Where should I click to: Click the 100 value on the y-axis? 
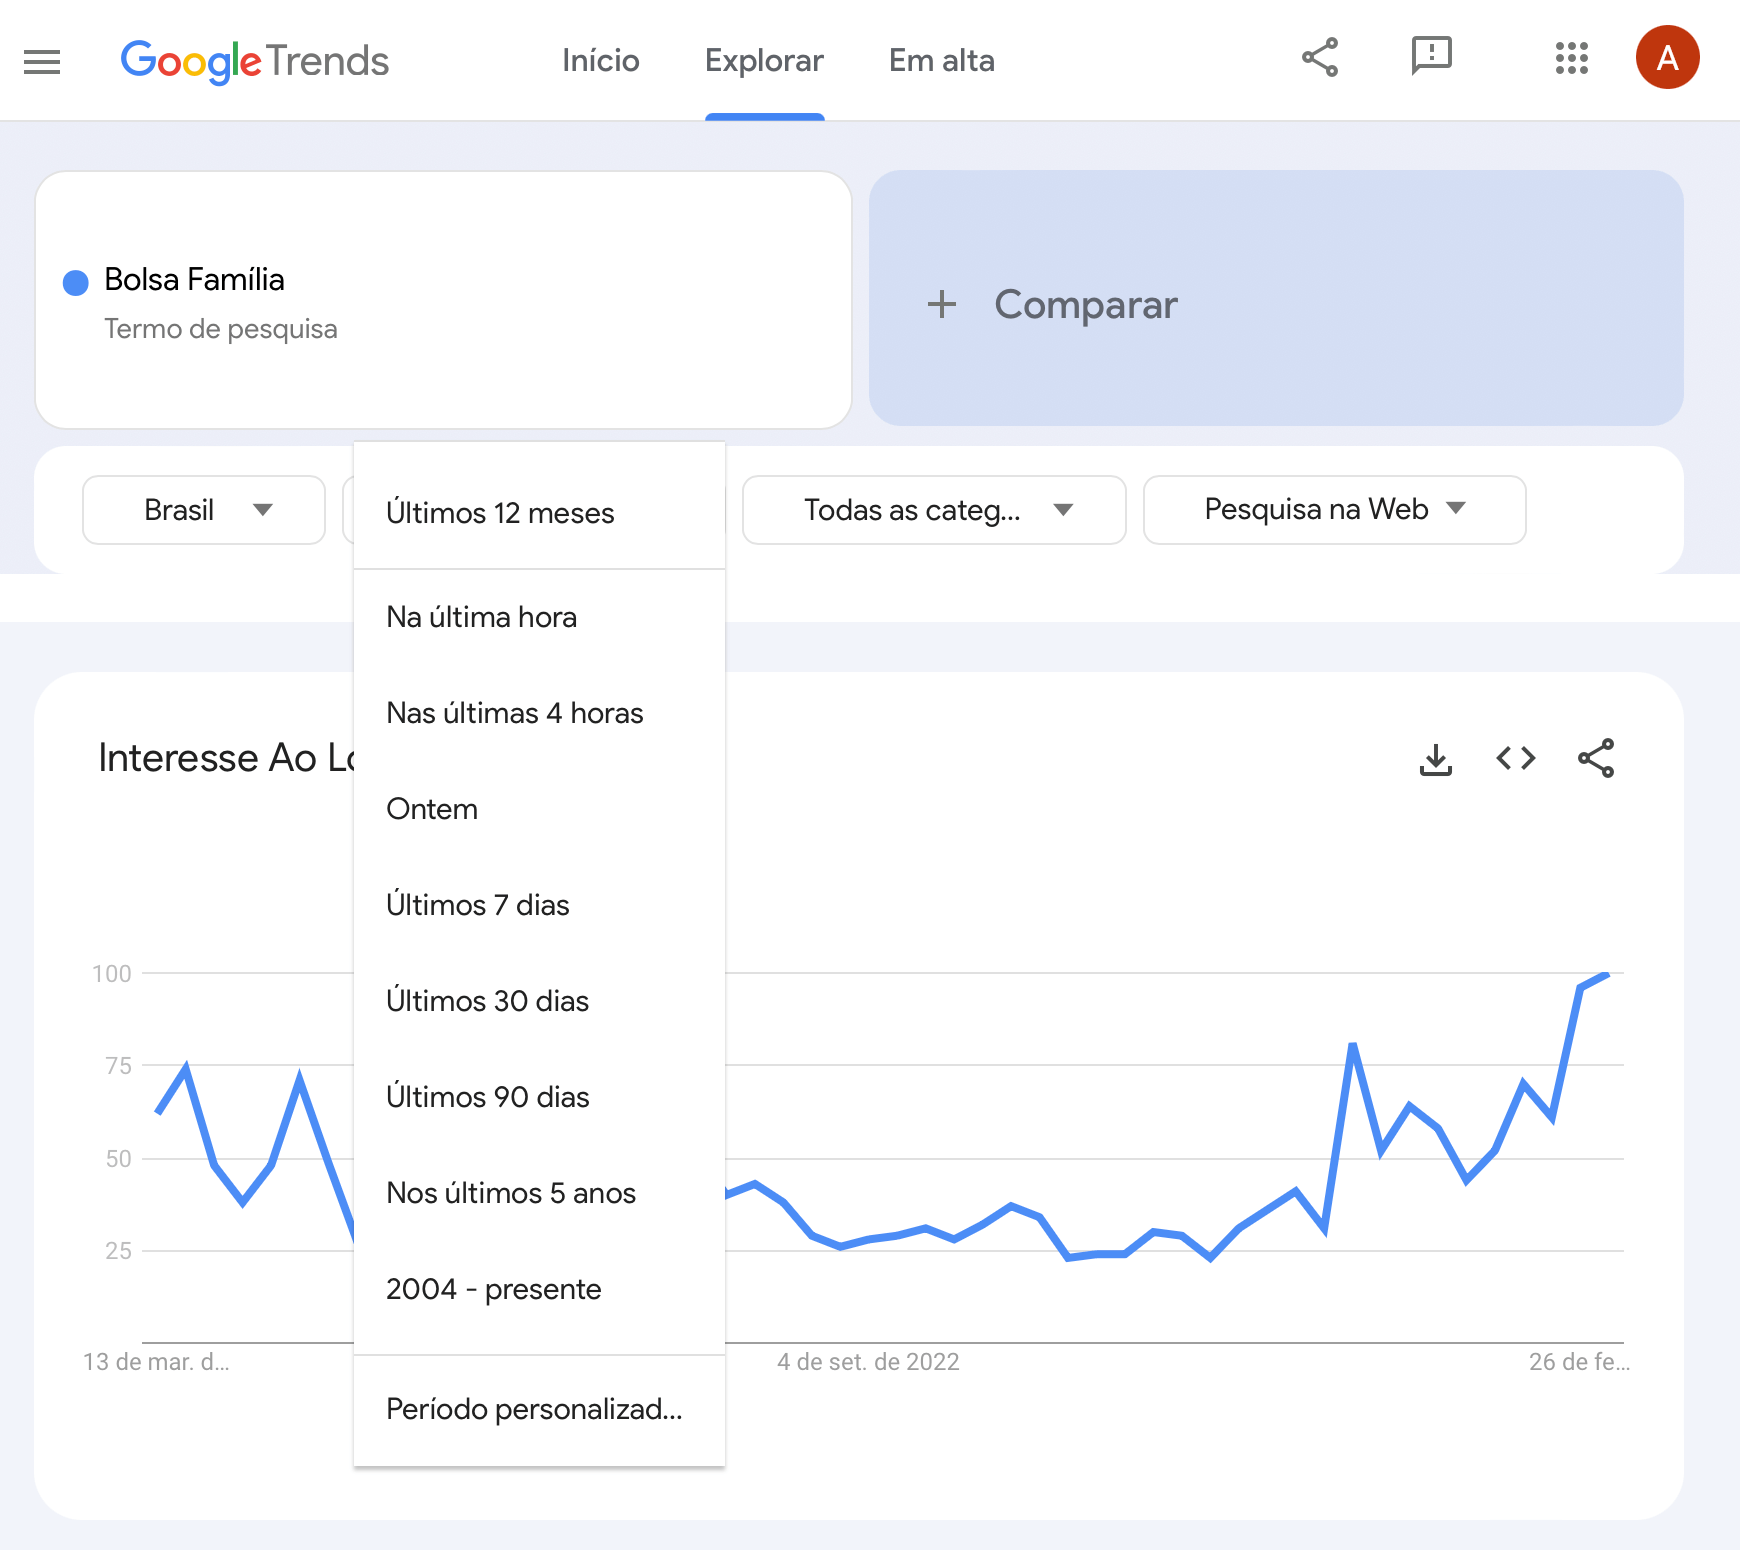112,974
